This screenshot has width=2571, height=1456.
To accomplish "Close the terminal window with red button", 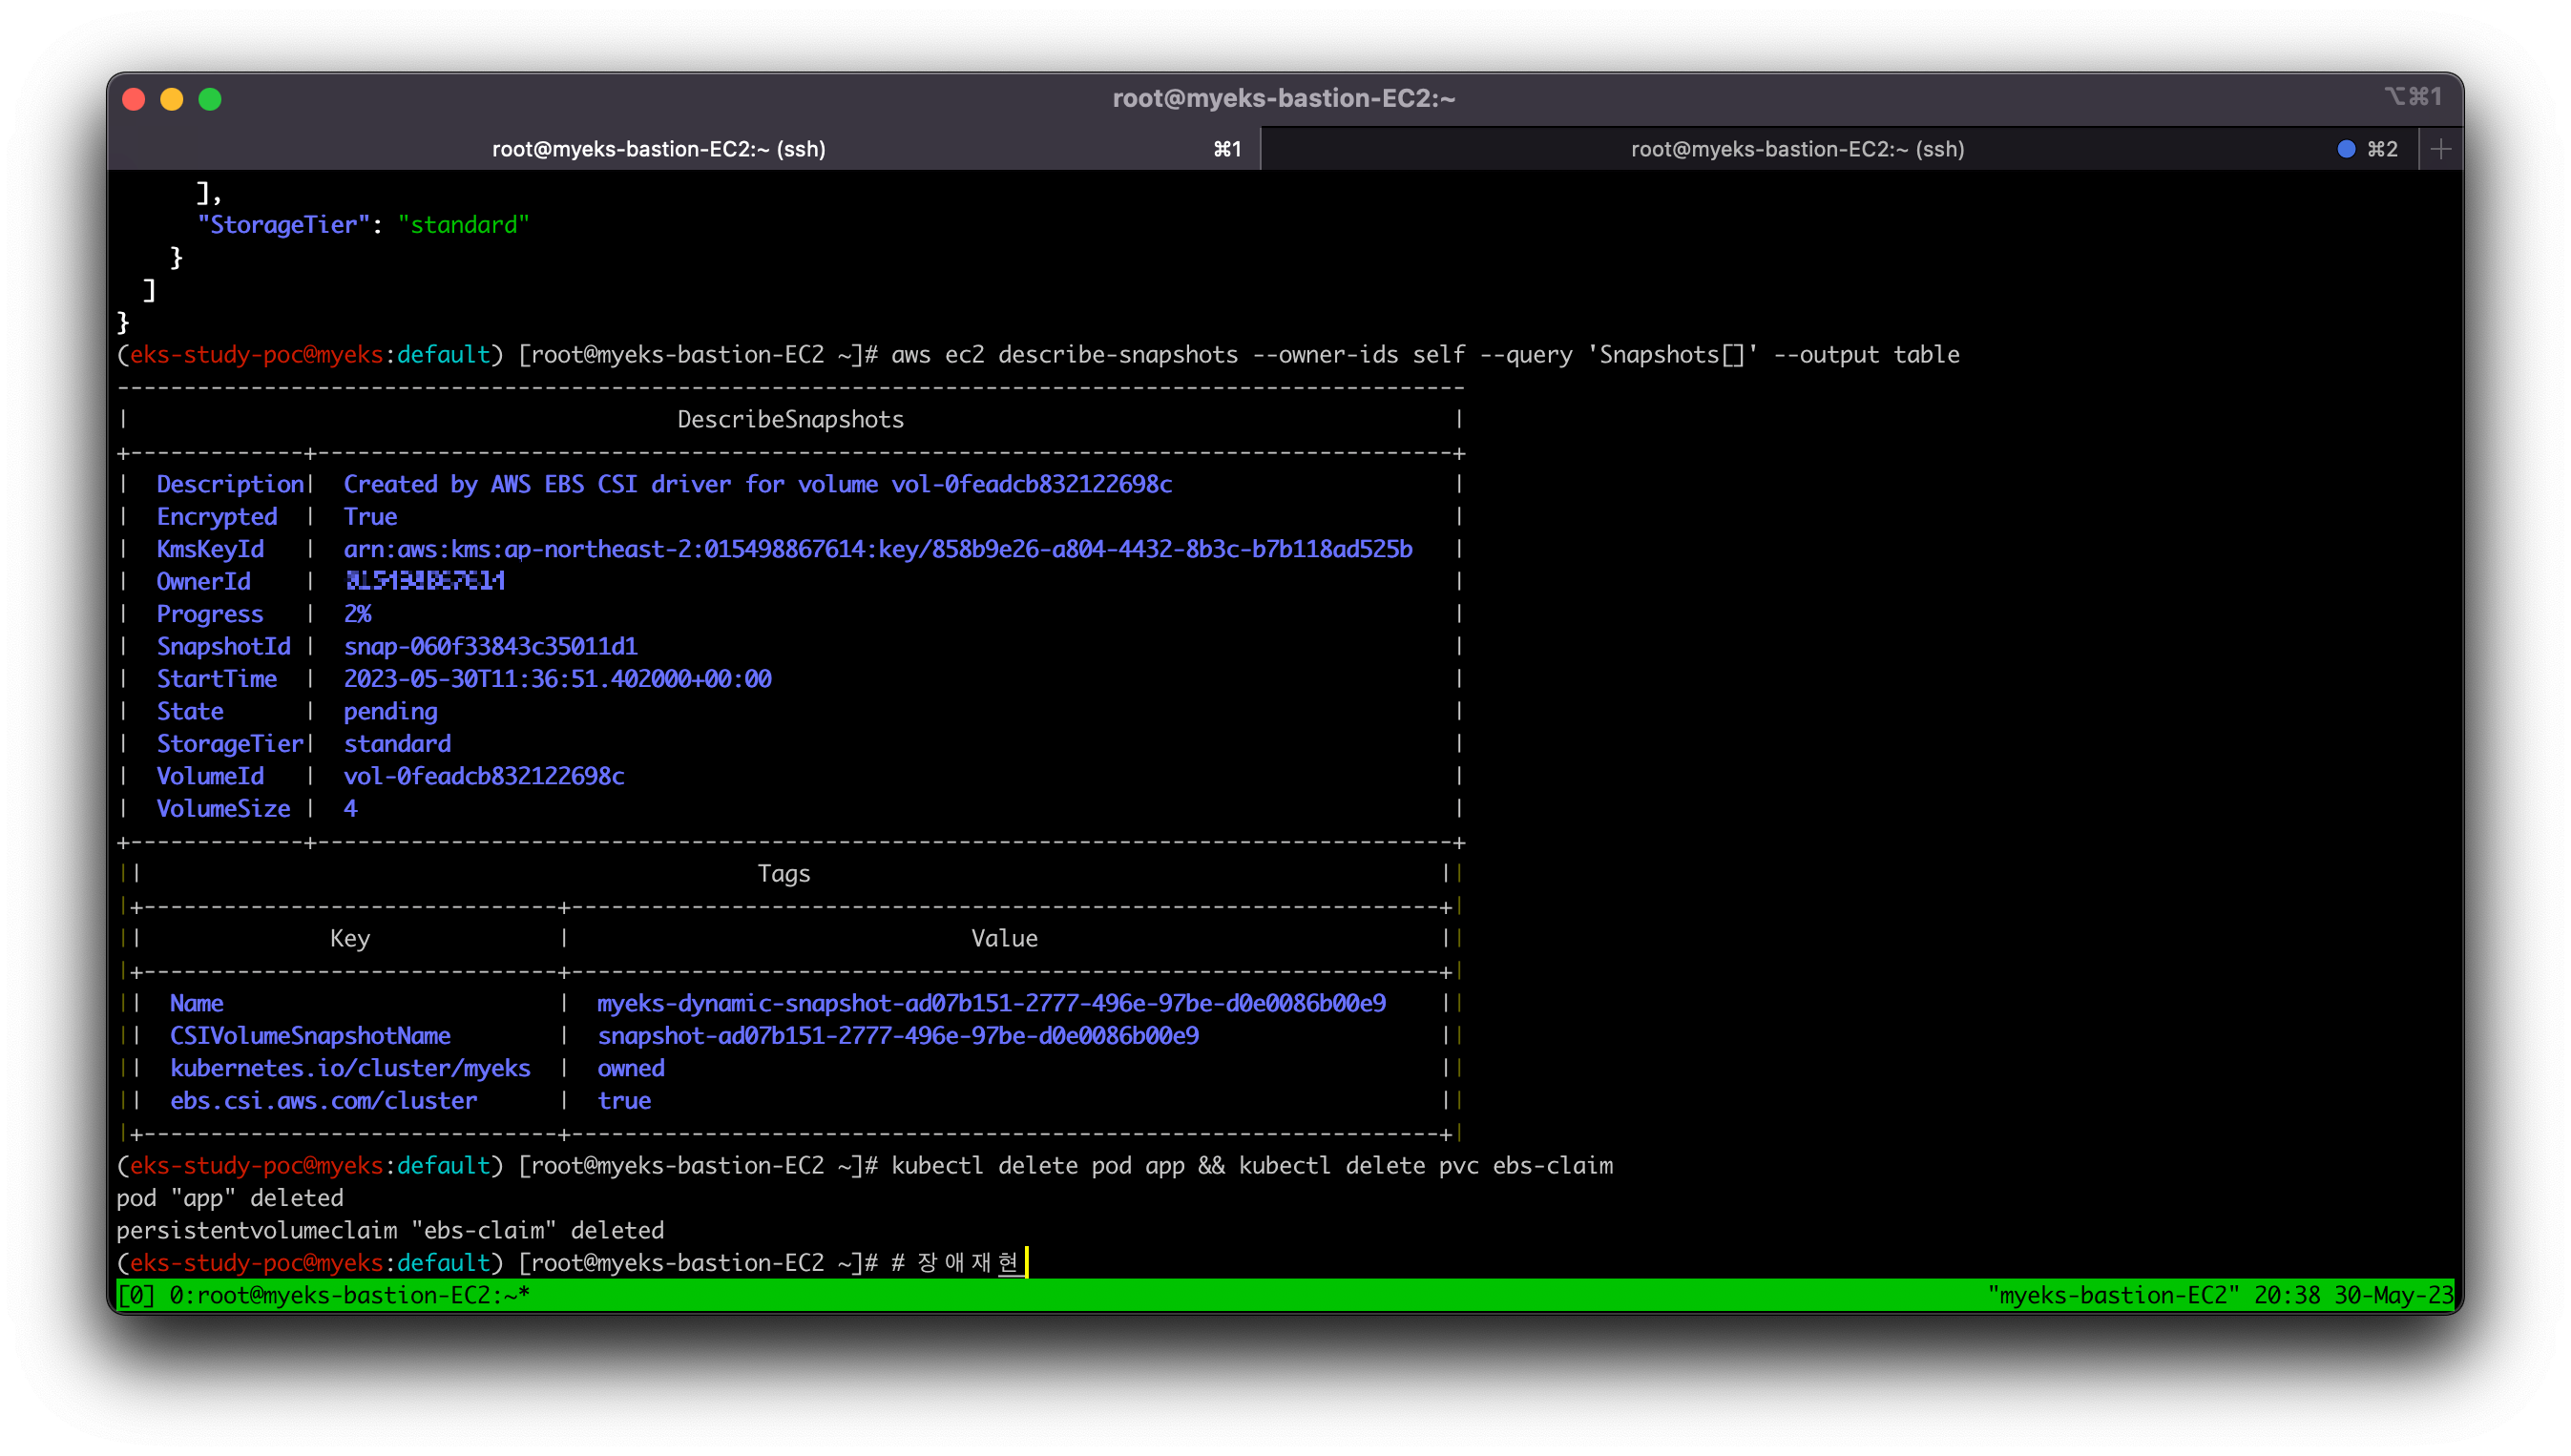I will point(134,99).
